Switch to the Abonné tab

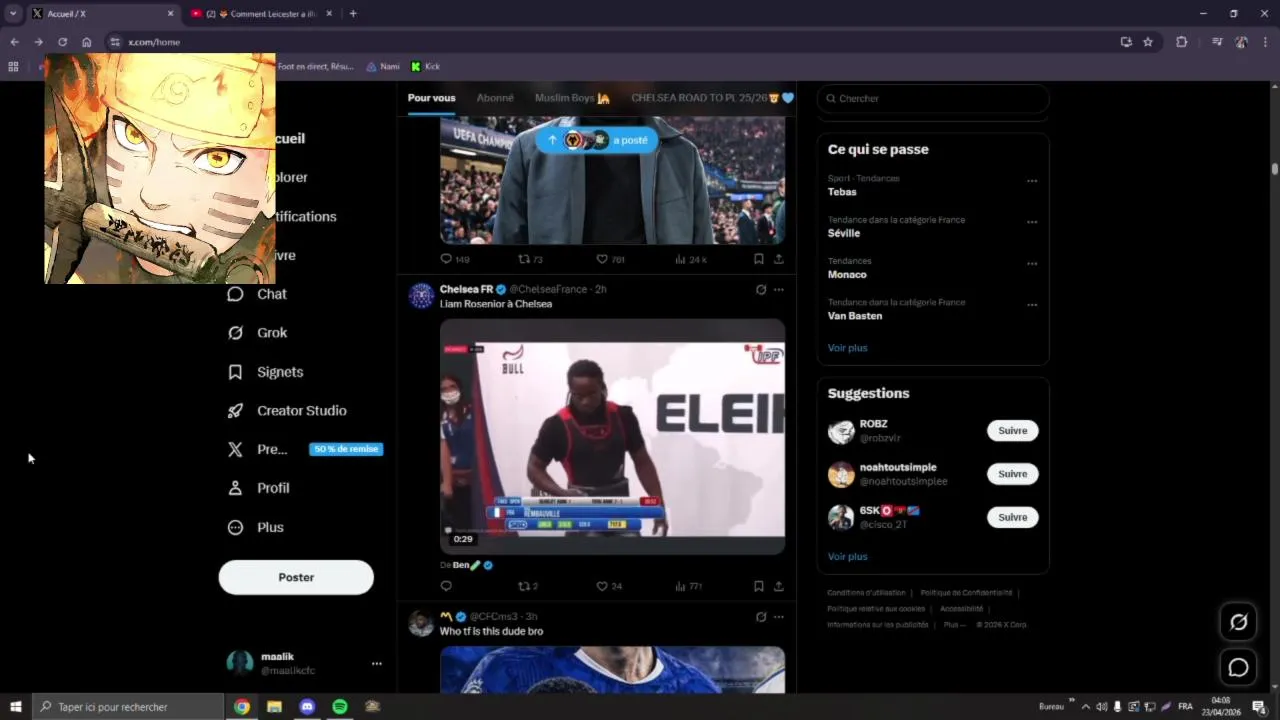(495, 98)
